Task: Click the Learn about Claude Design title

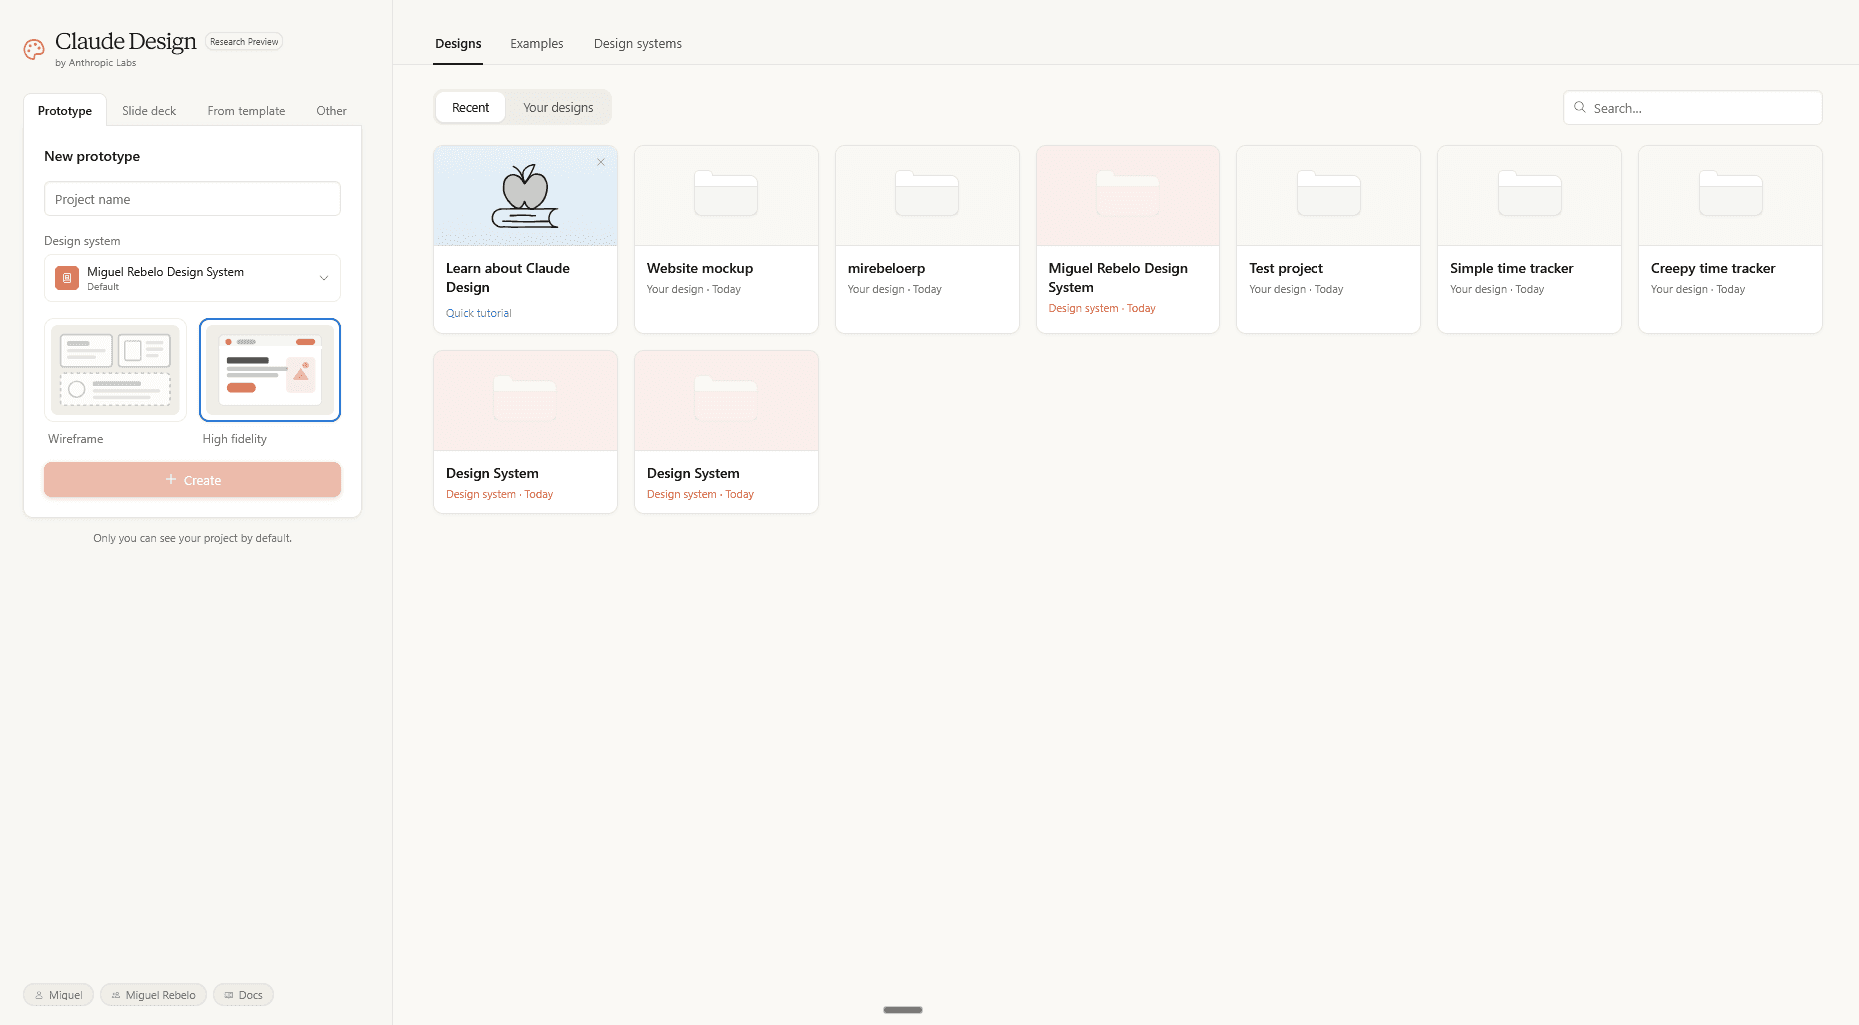Action: click(508, 278)
